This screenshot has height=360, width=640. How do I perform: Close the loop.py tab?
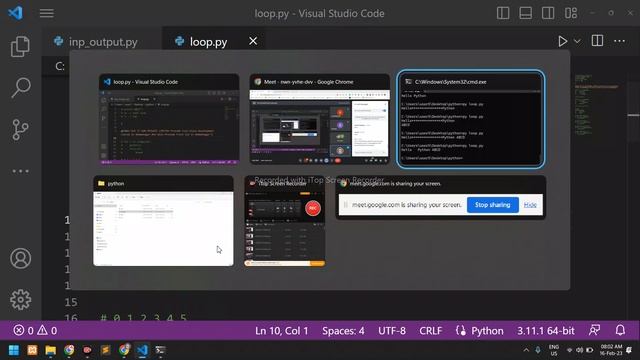[253, 41]
